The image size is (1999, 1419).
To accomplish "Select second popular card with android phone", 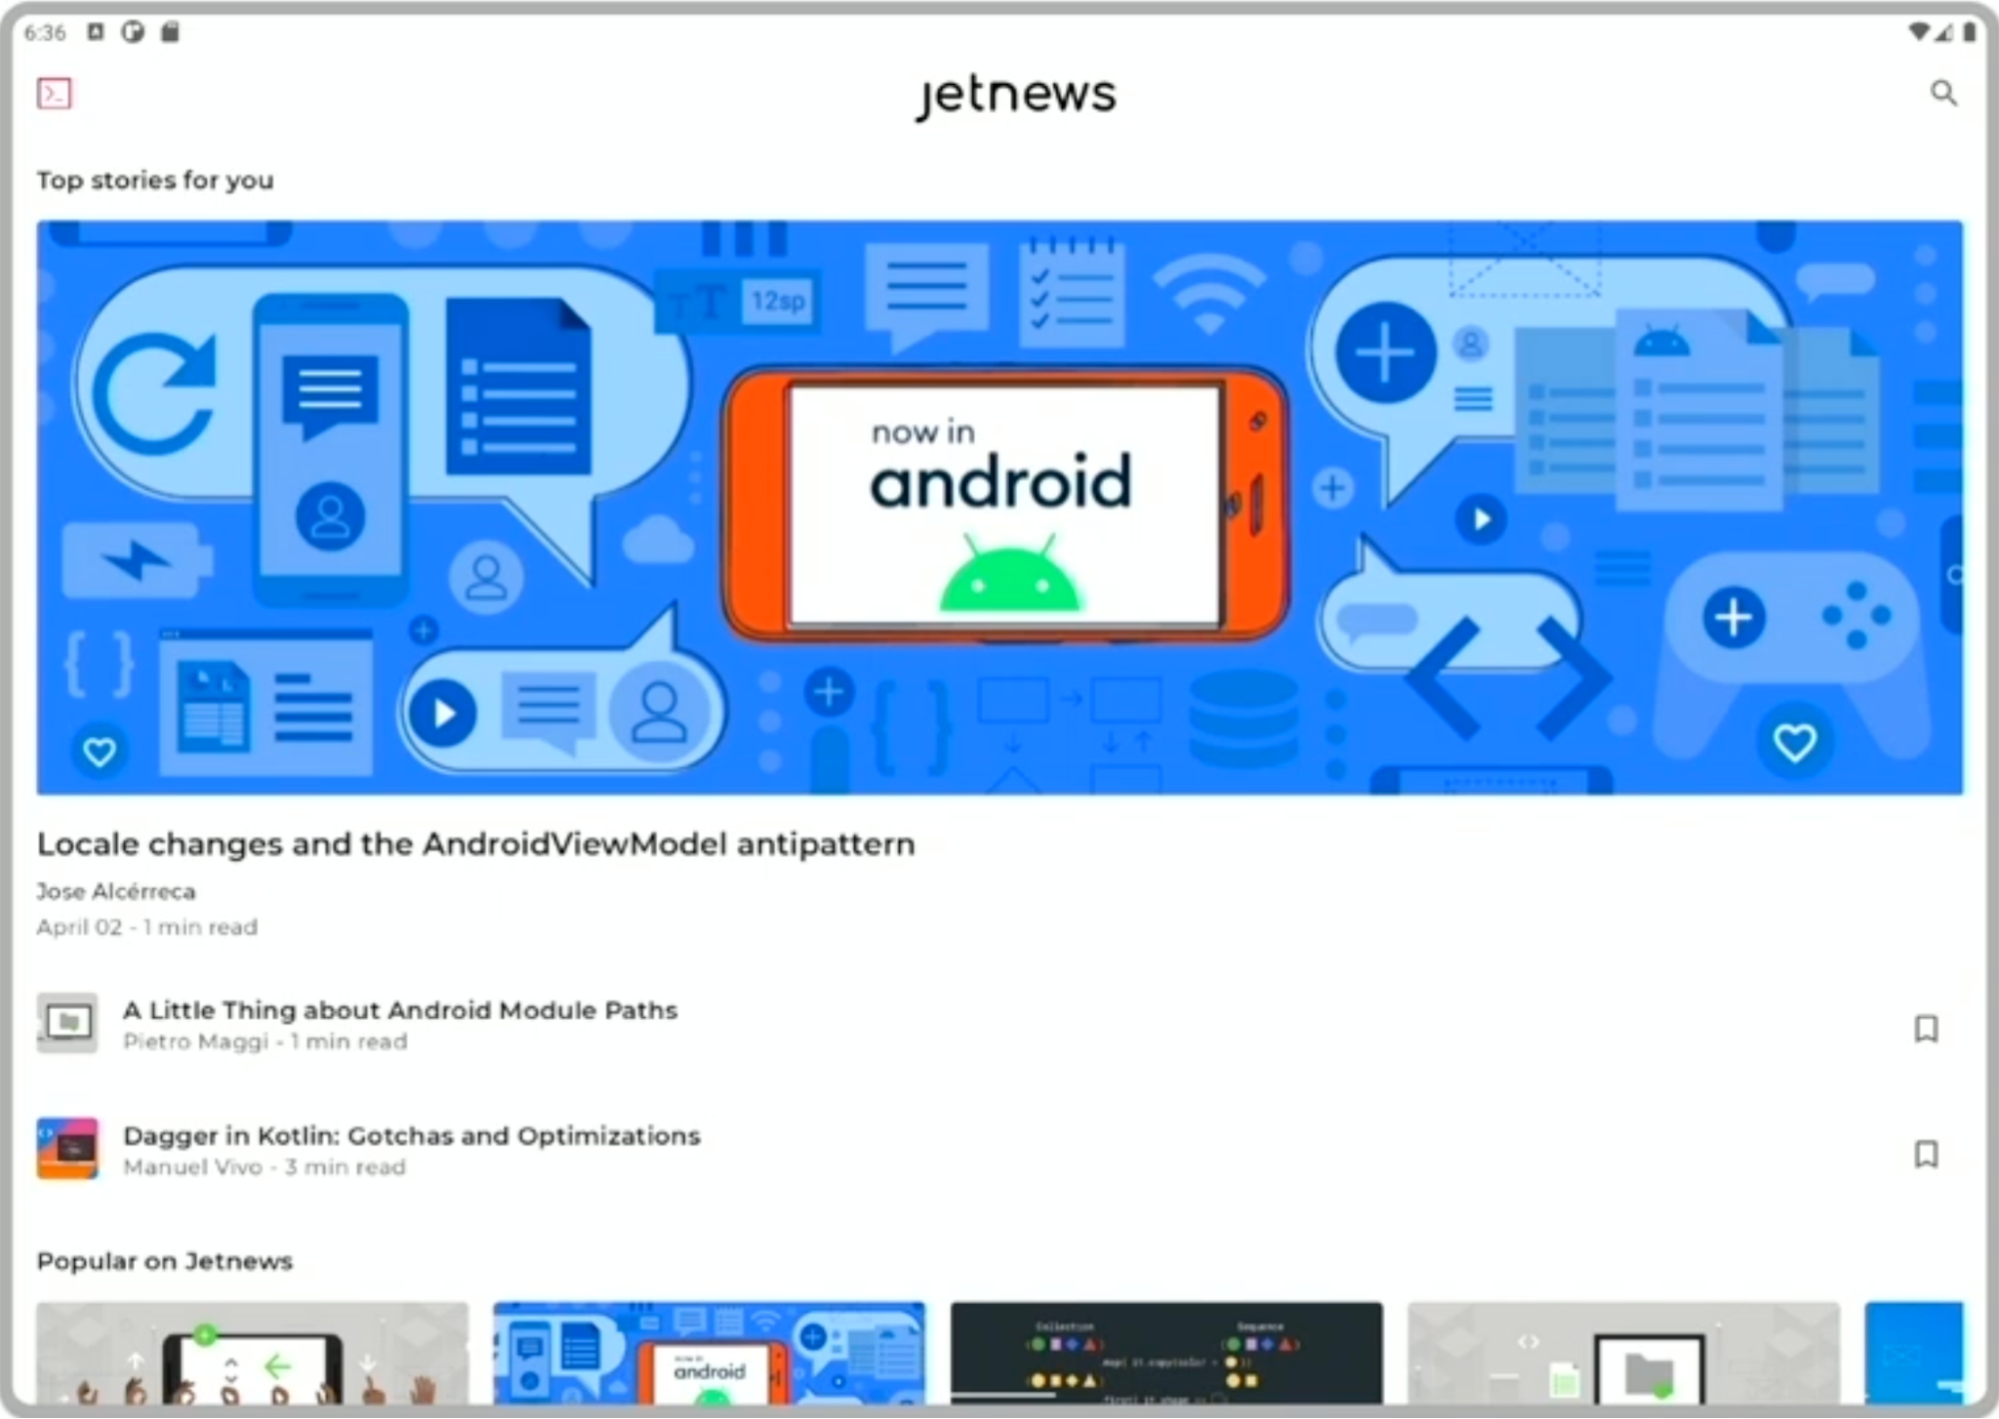I will (709, 1353).
